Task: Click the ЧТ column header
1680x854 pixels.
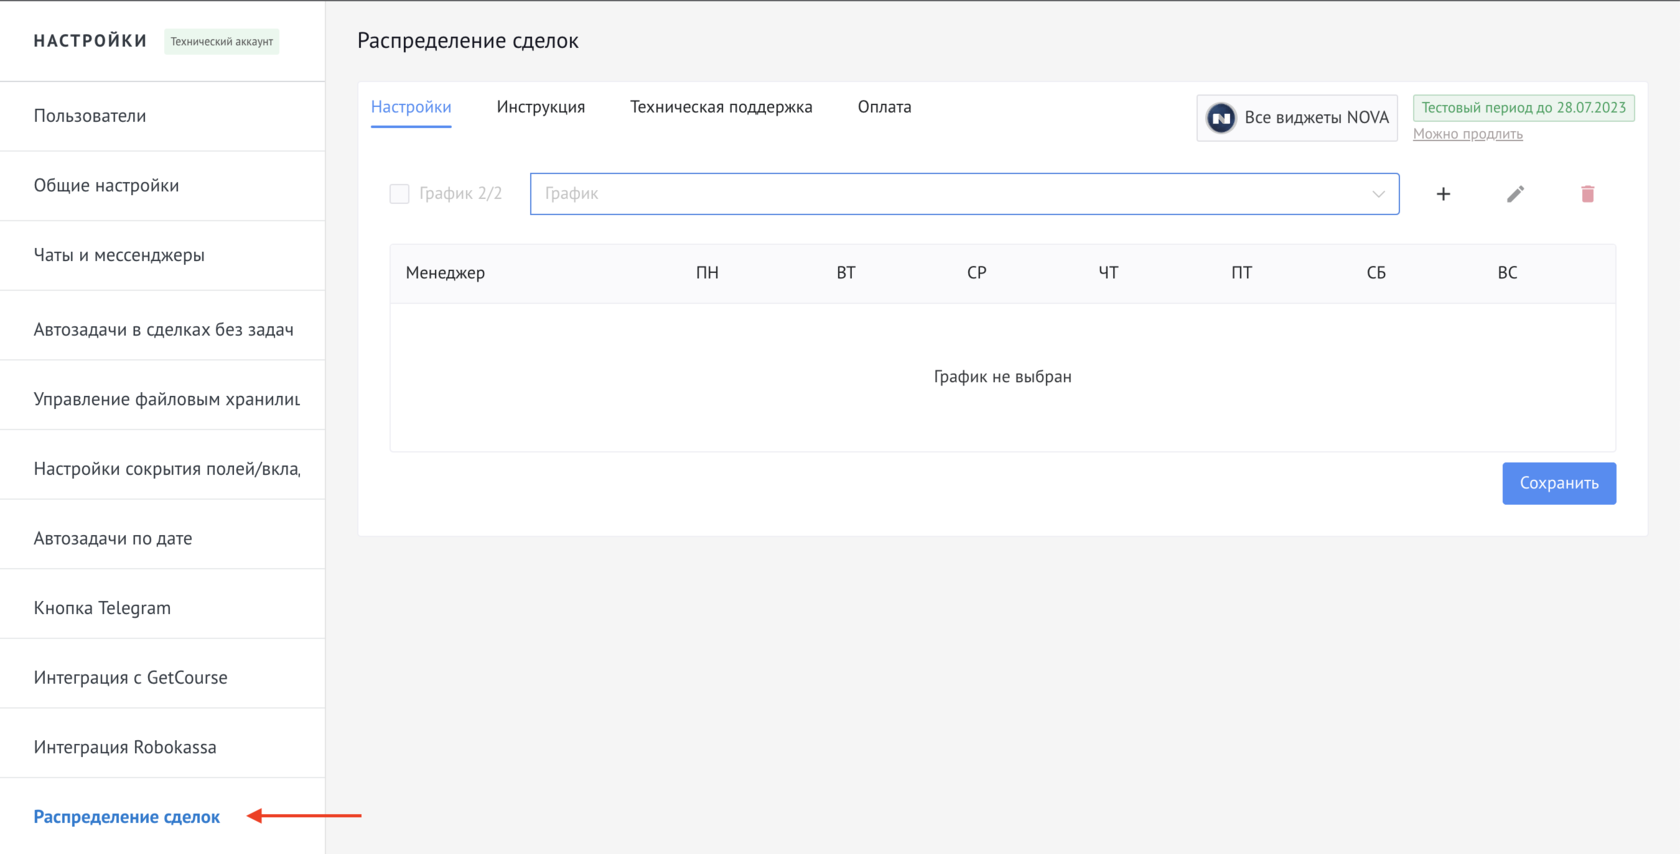Action: (x=1108, y=273)
